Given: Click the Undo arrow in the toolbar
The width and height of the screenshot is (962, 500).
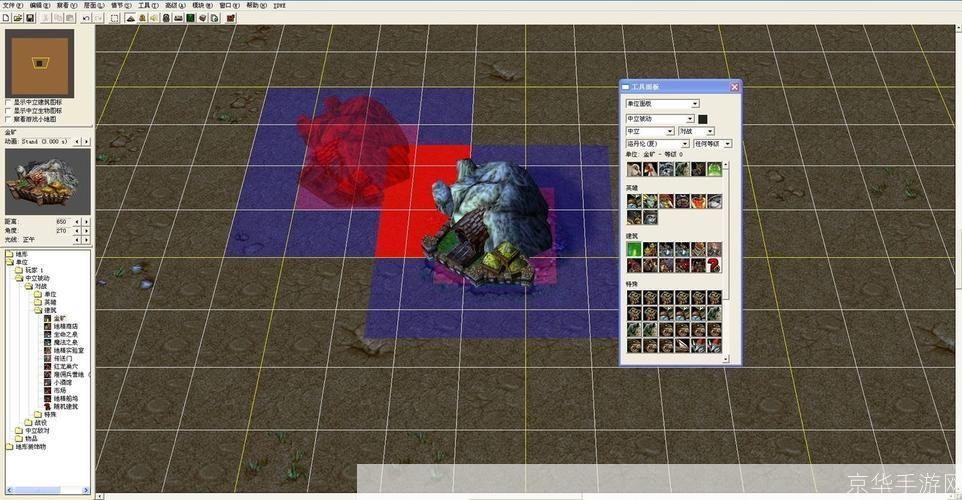Looking at the screenshot, I should click(x=86, y=18).
